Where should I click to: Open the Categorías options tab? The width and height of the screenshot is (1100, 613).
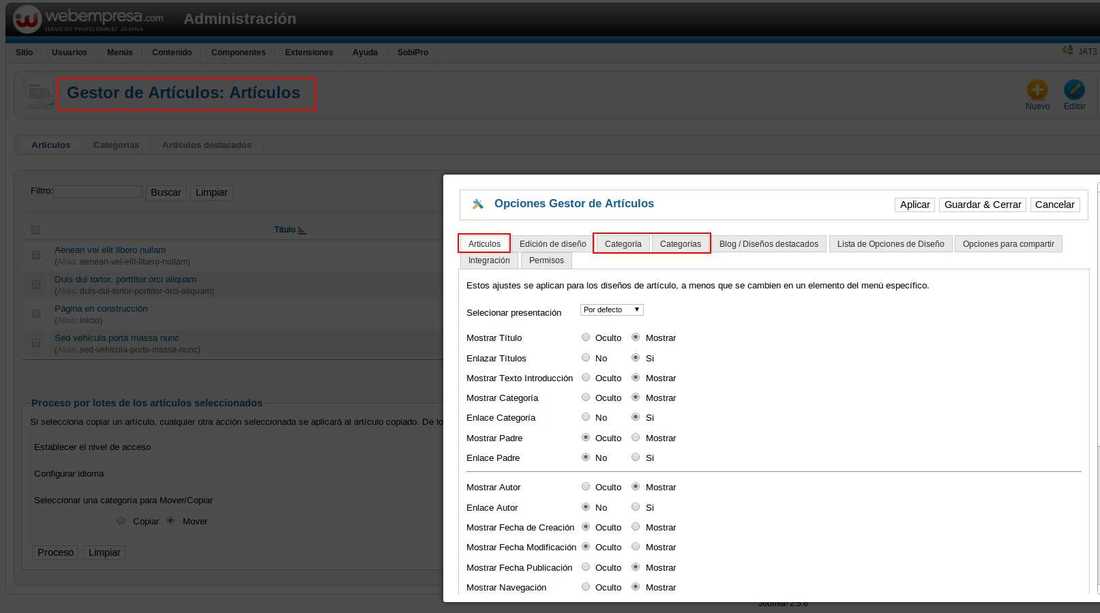pyautogui.click(x=680, y=243)
